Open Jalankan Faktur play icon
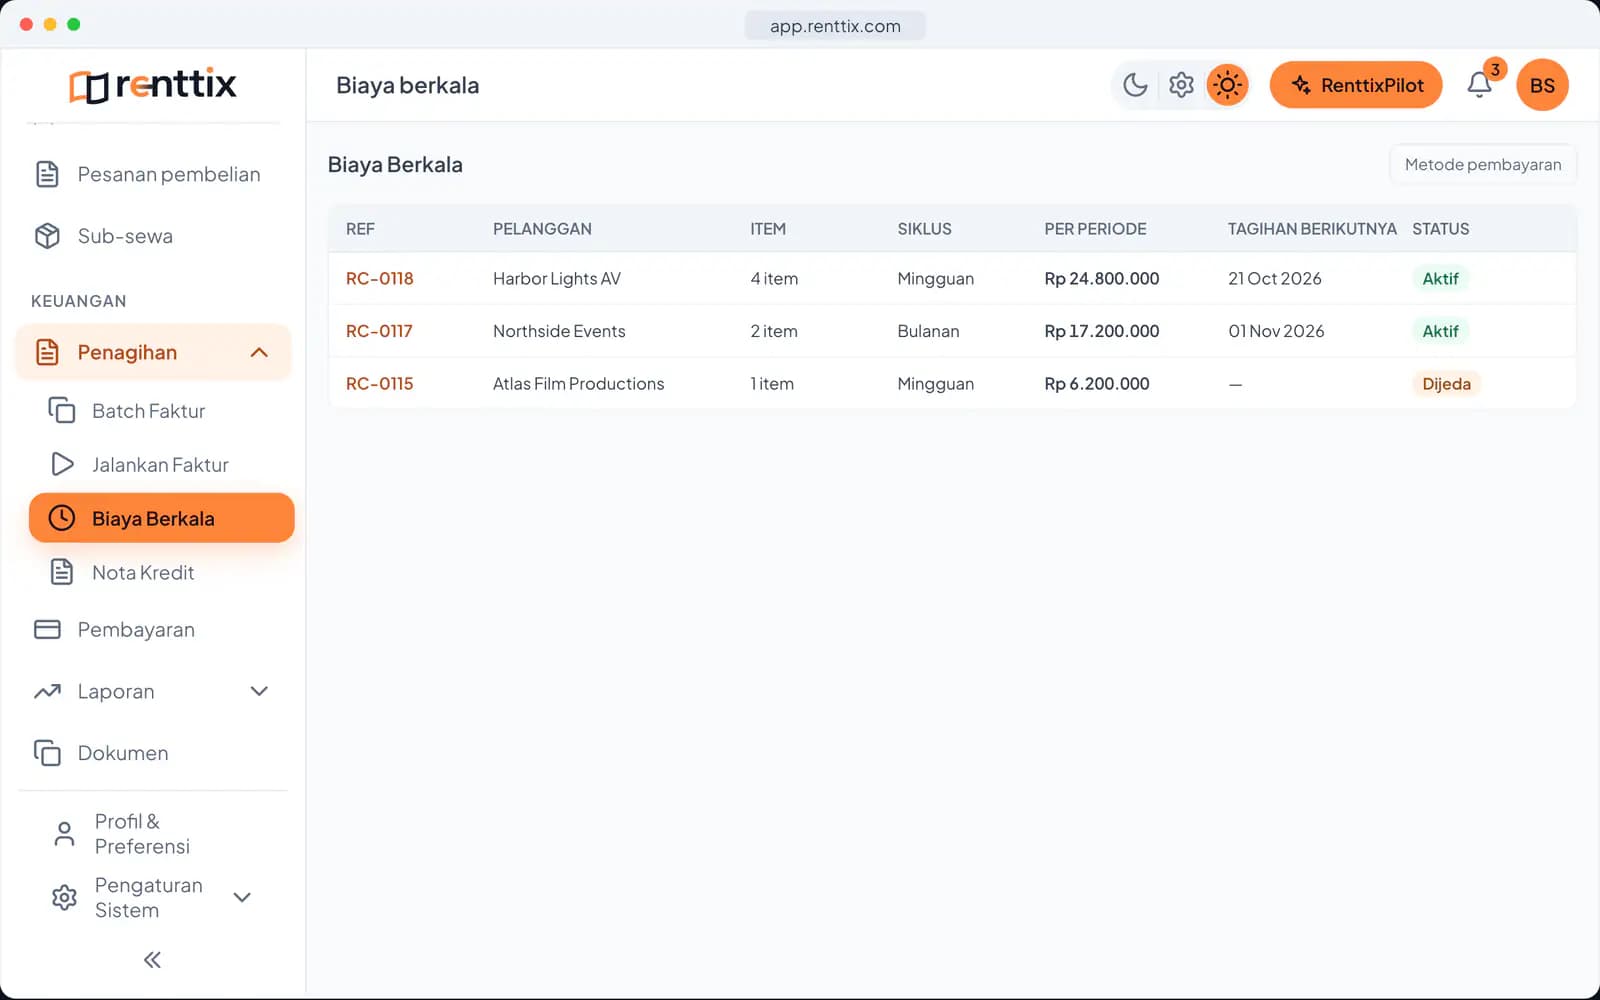Image resolution: width=1600 pixels, height=1000 pixels. pos(62,464)
